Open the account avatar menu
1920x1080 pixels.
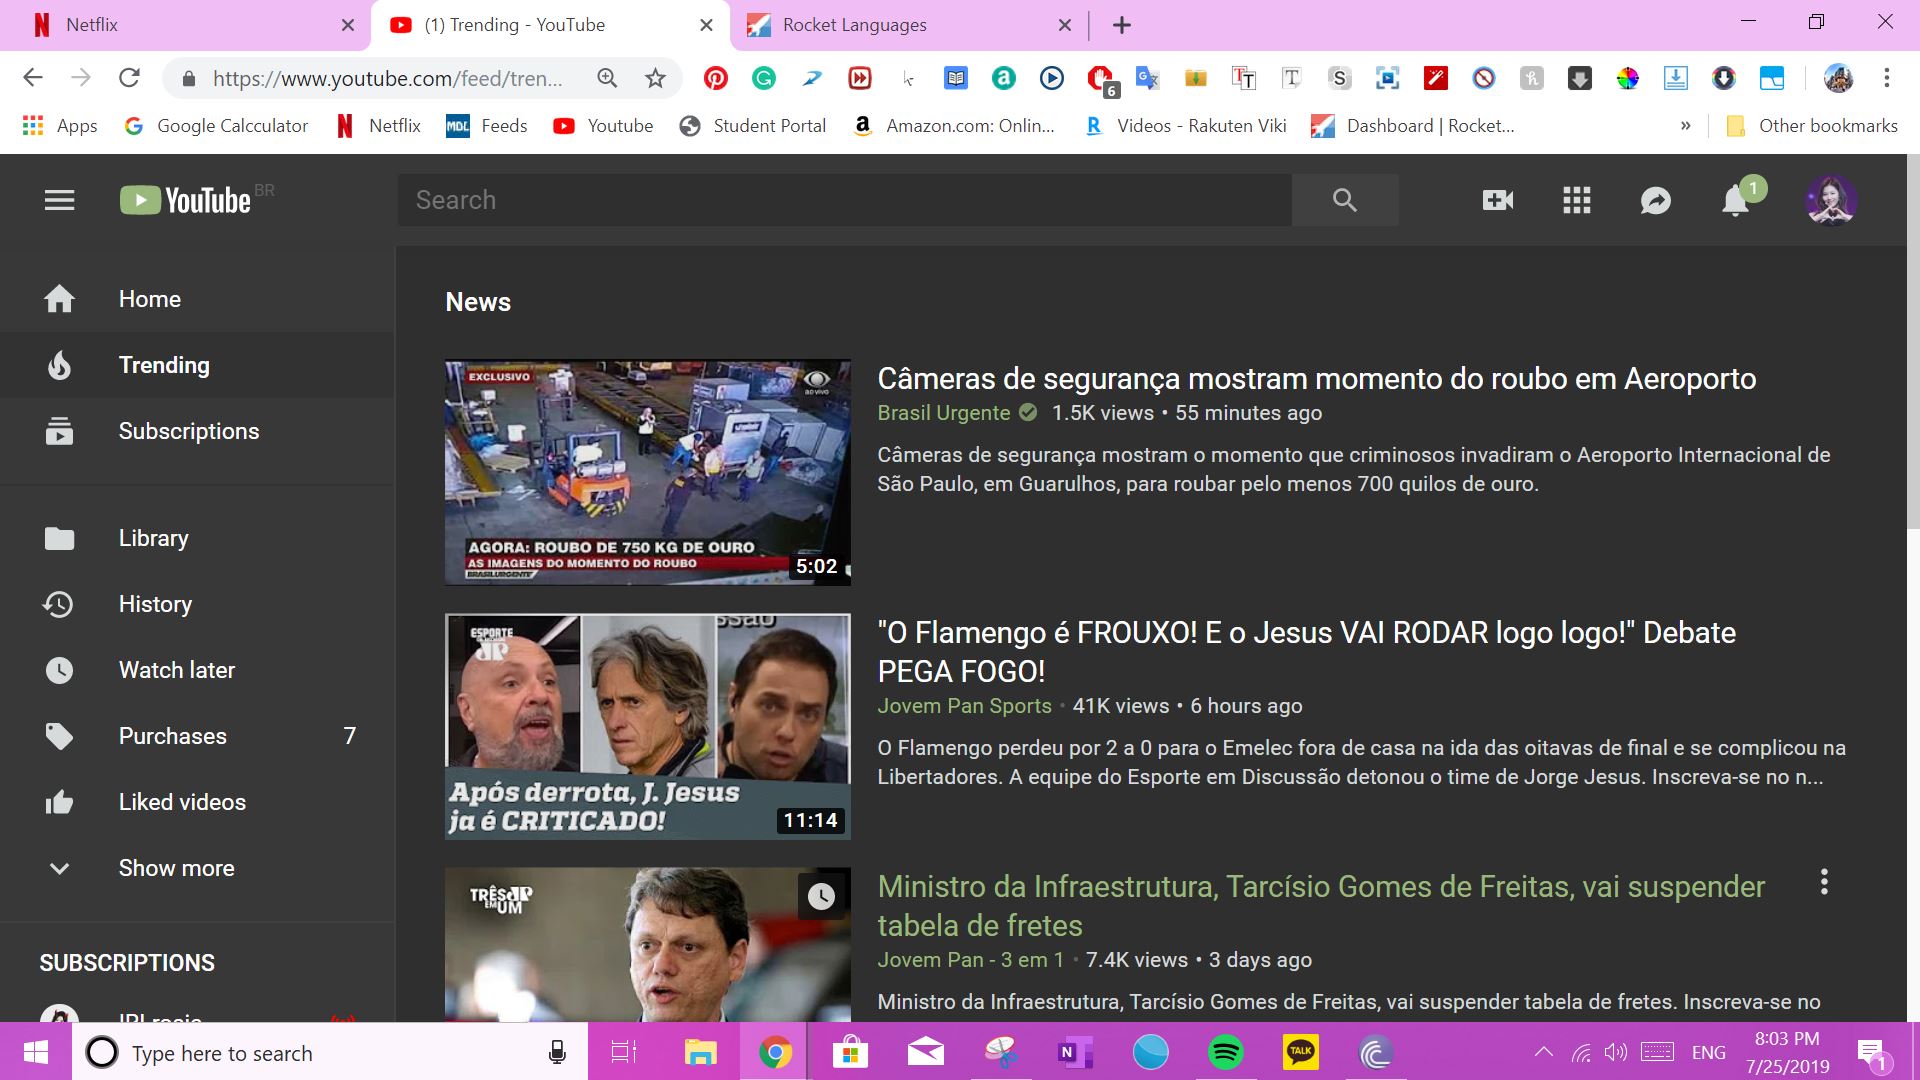1831,200
